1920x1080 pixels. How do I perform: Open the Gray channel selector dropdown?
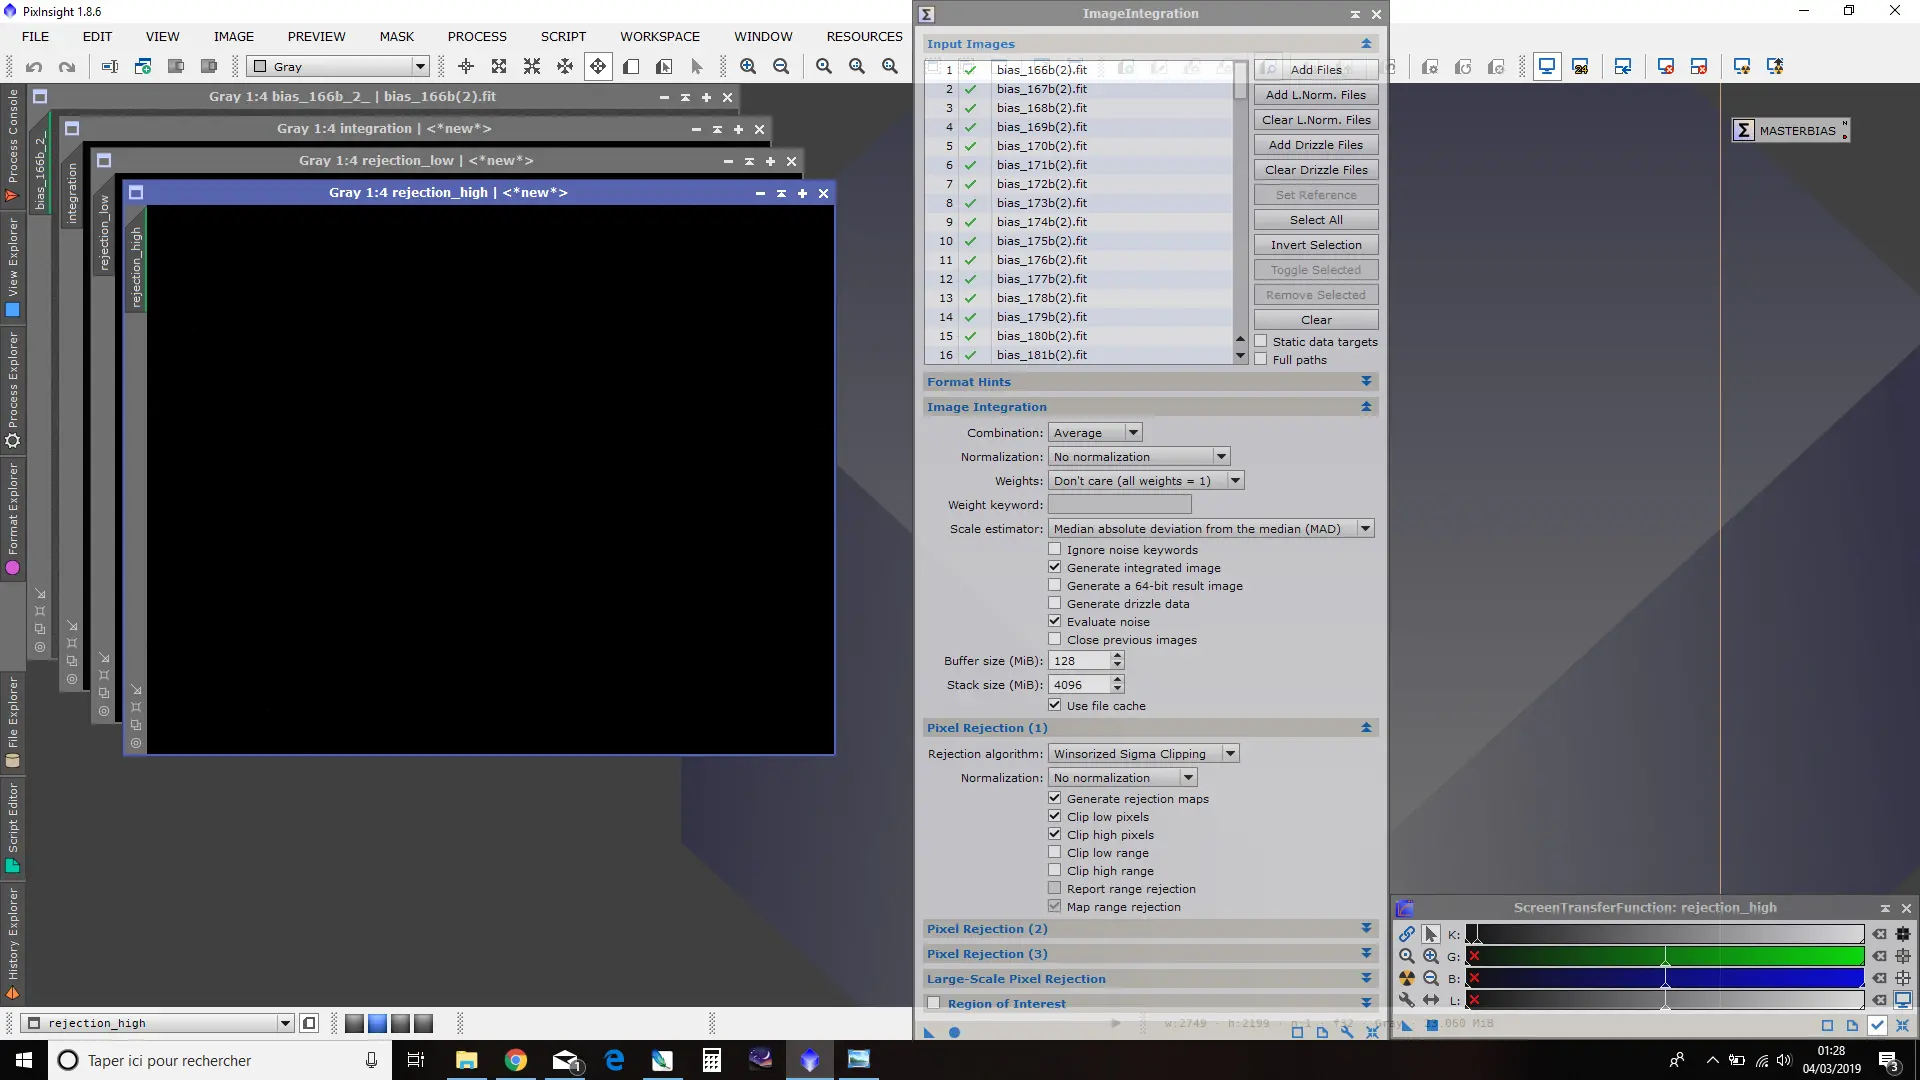pyautogui.click(x=339, y=67)
